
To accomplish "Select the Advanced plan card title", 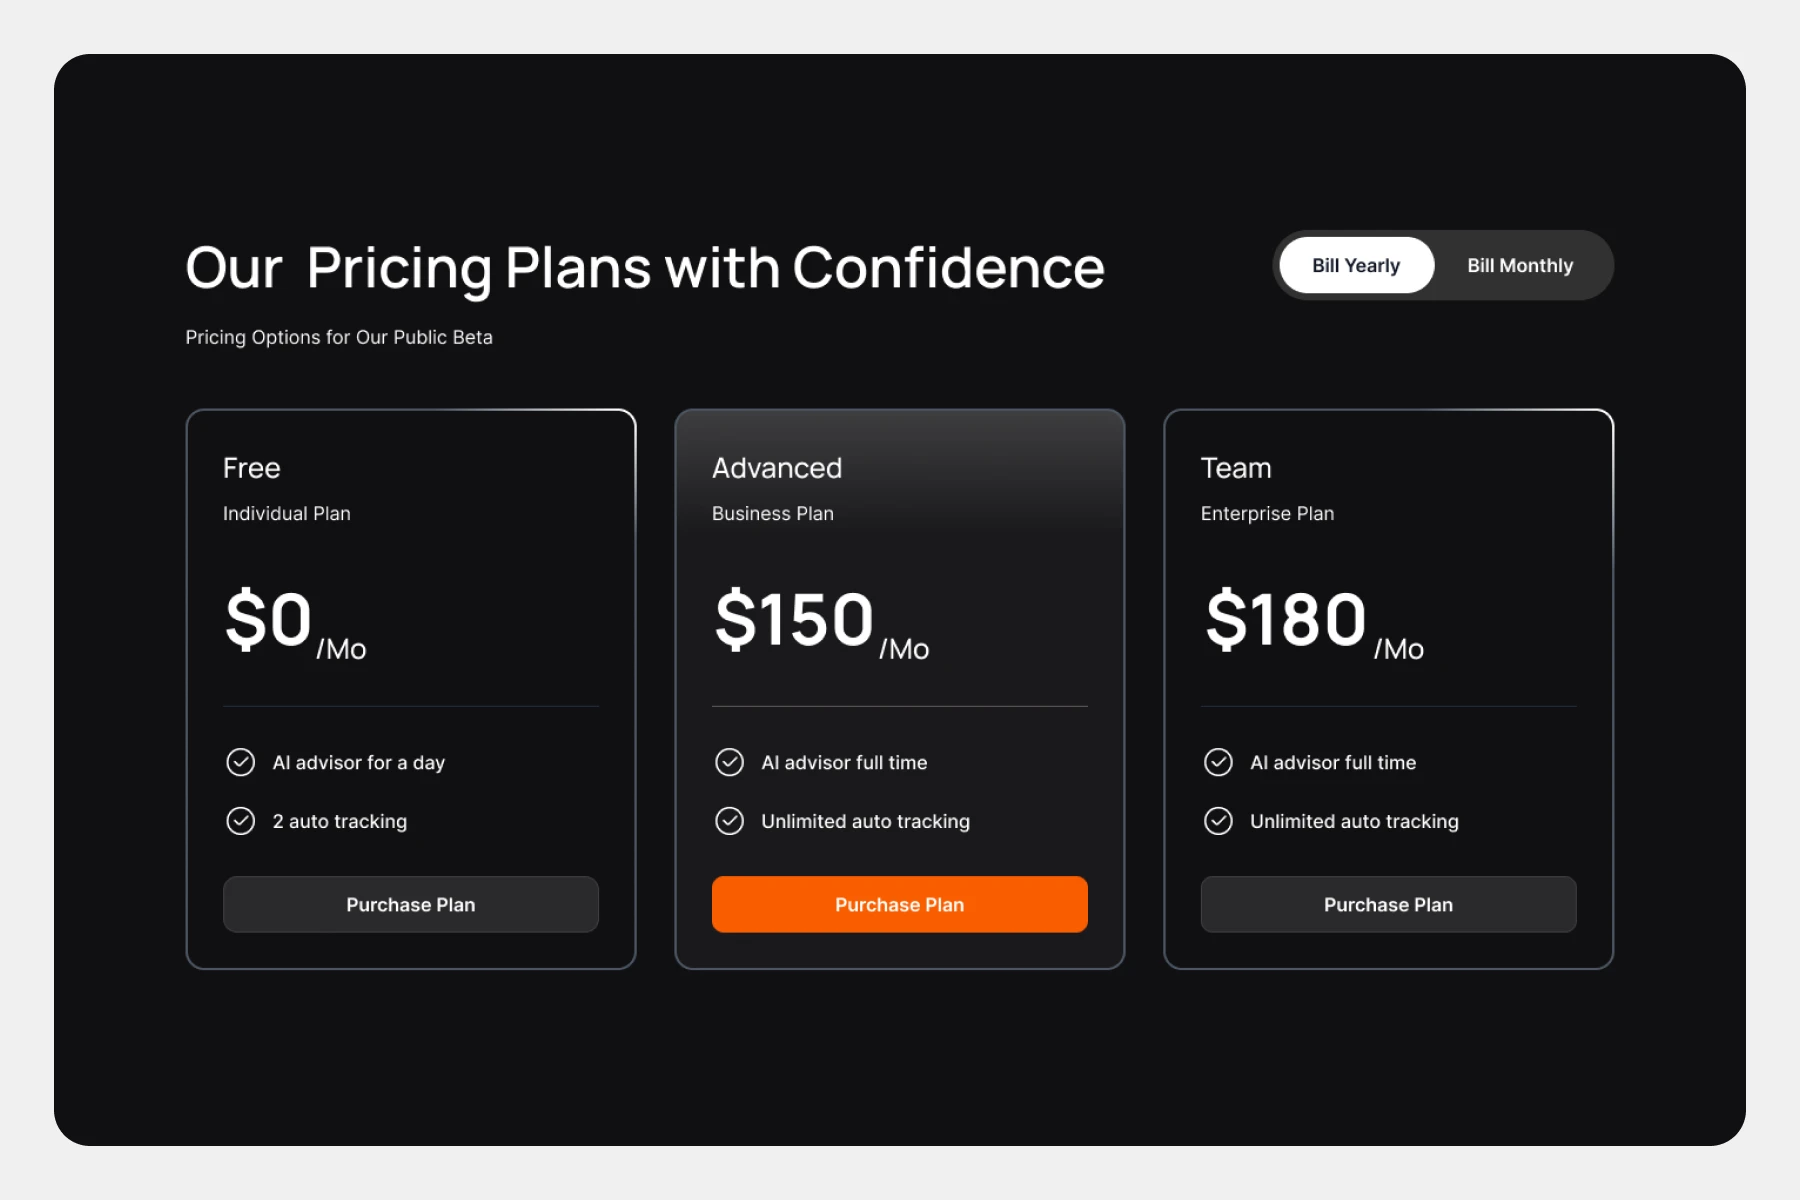I will [777, 468].
